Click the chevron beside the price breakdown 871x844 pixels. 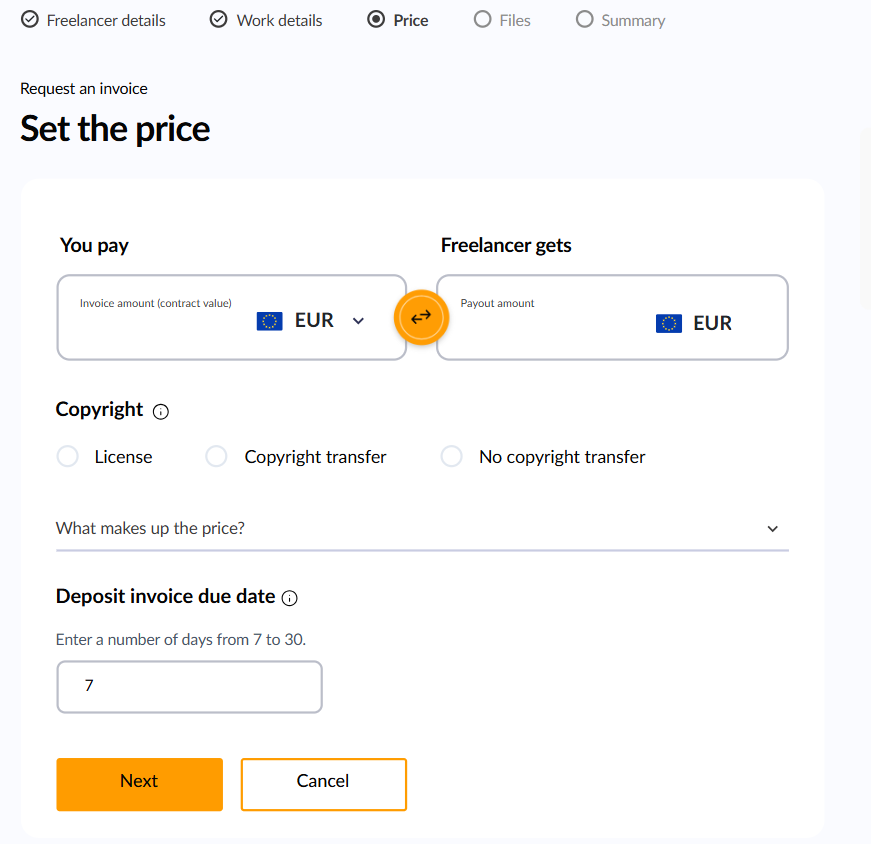coord(772,529)
